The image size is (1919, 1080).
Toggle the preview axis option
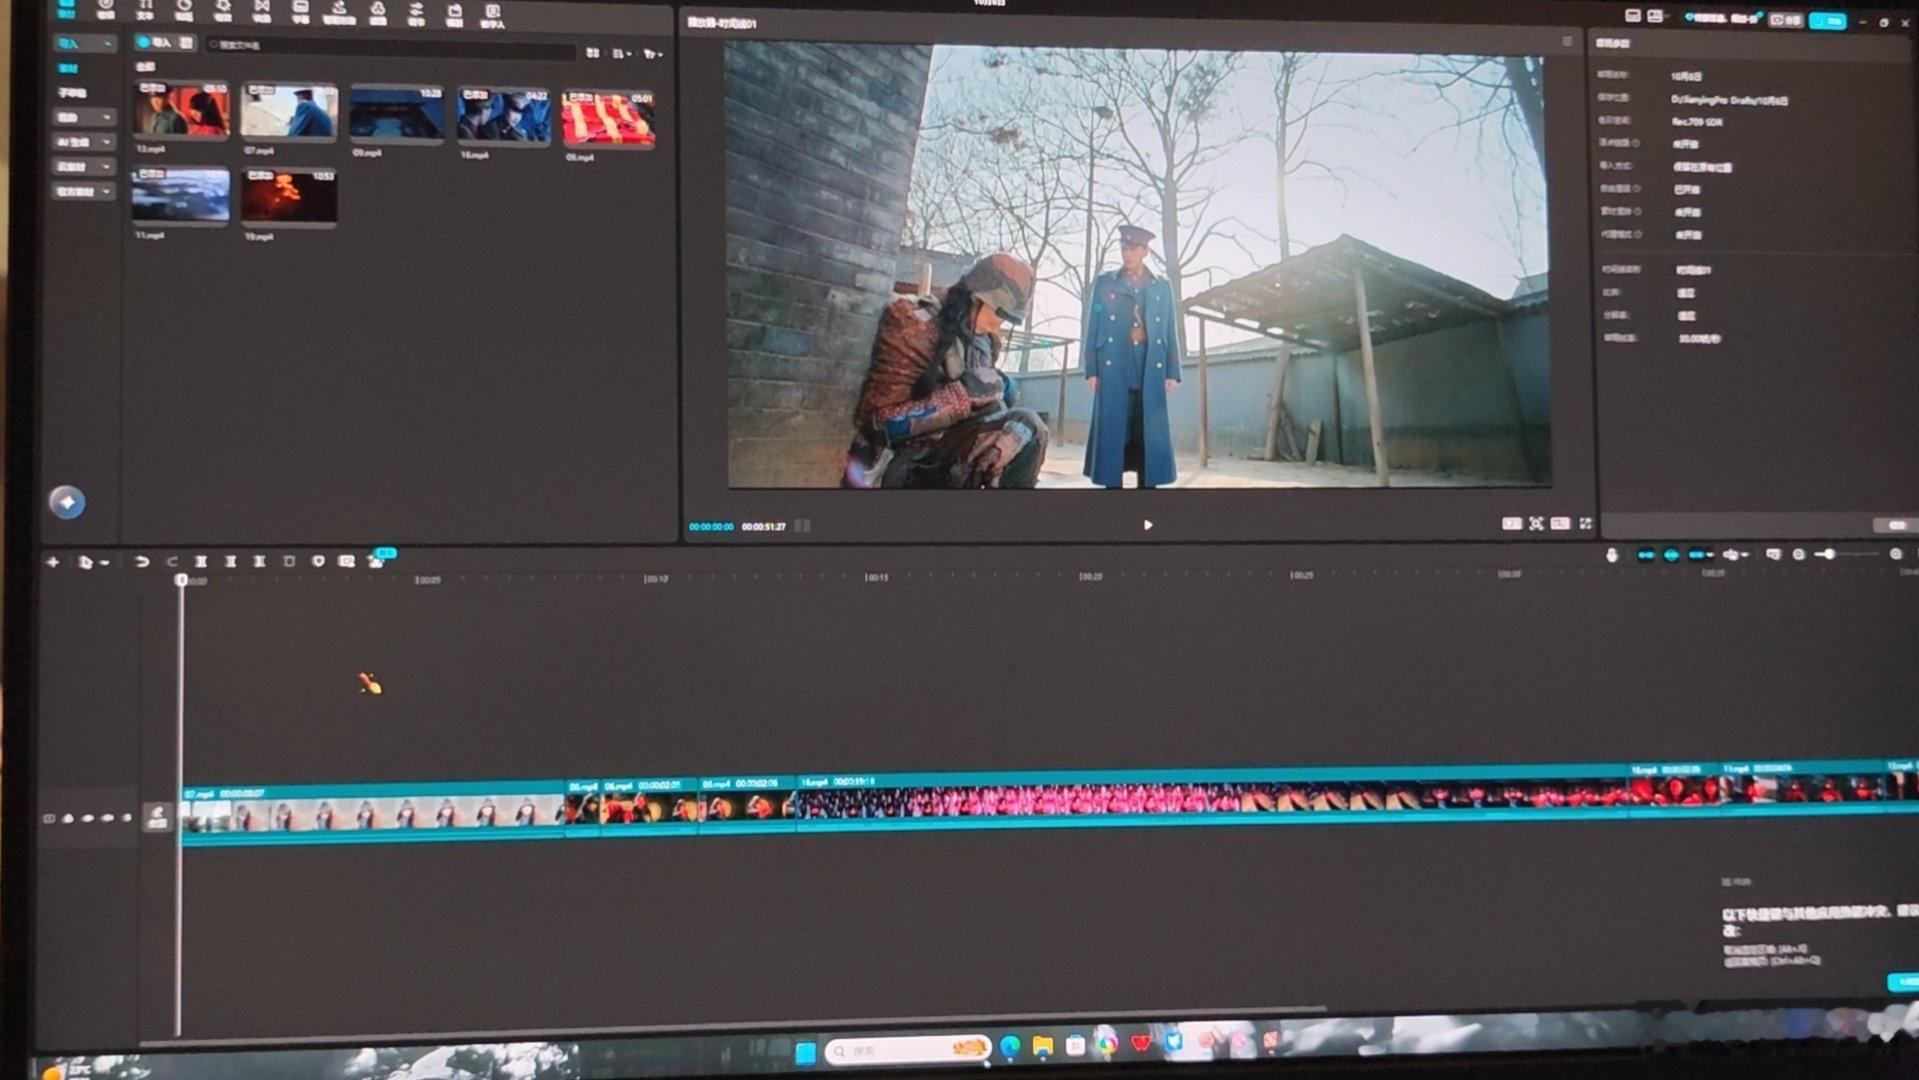(x=1733, y=555)
